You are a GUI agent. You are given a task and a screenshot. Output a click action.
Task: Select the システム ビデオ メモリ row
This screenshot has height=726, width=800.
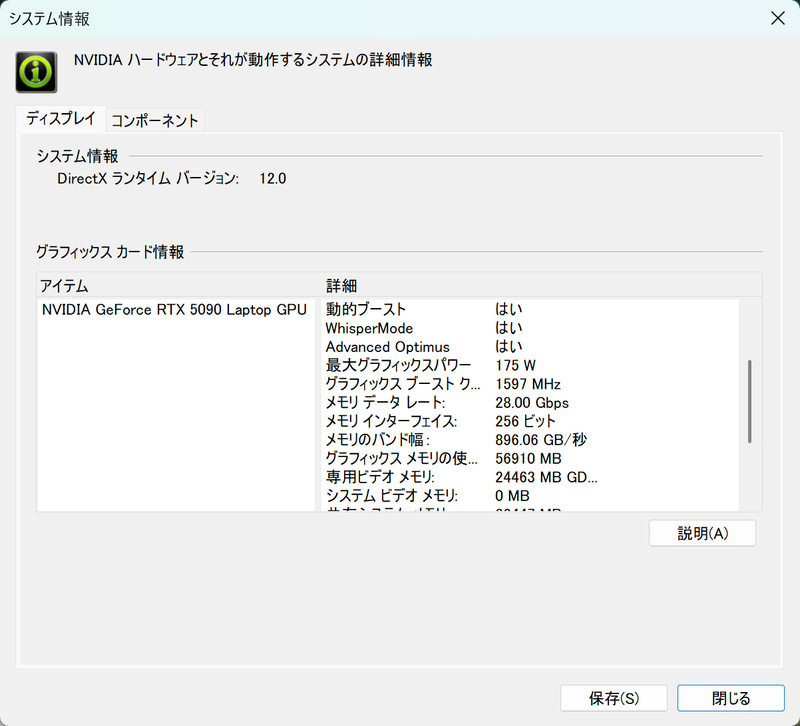tap(531, 496)
